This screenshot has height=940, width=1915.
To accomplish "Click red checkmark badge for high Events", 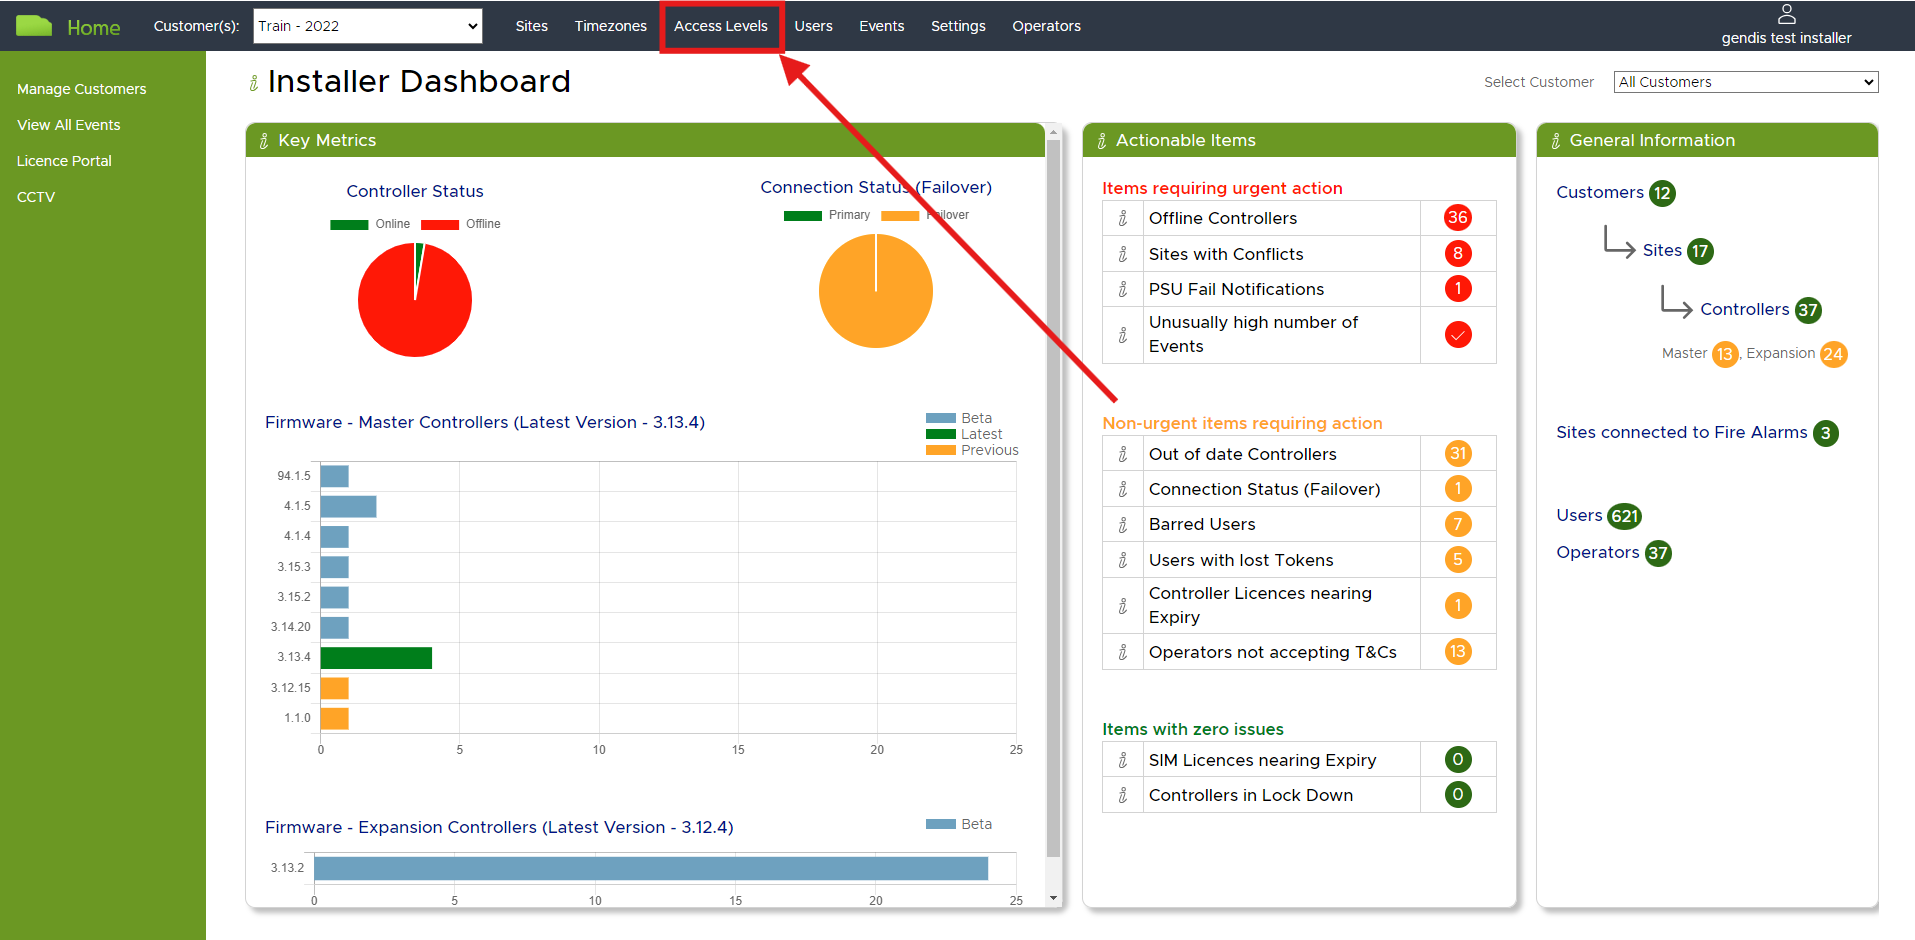I will pos(1457,335).
